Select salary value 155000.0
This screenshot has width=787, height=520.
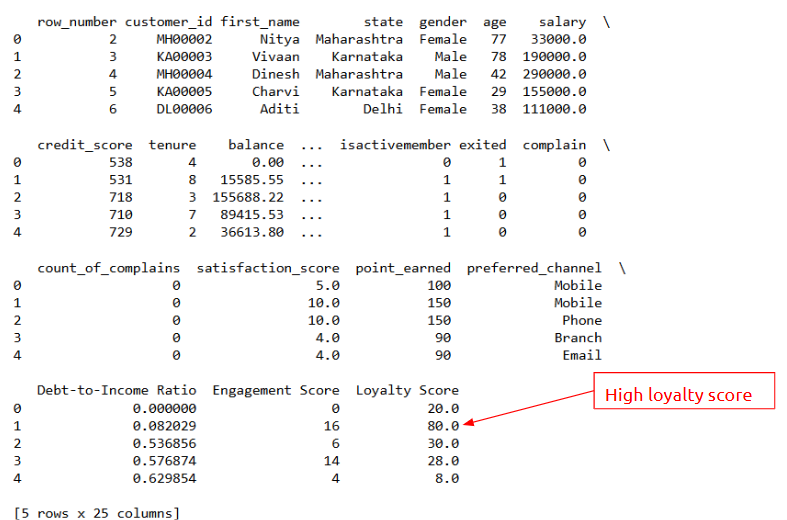[554, 92]
